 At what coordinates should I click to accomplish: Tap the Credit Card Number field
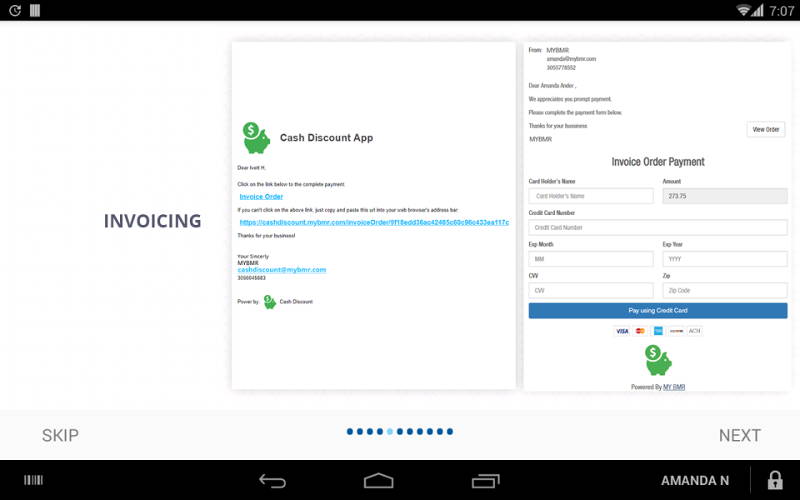point(658,228)
